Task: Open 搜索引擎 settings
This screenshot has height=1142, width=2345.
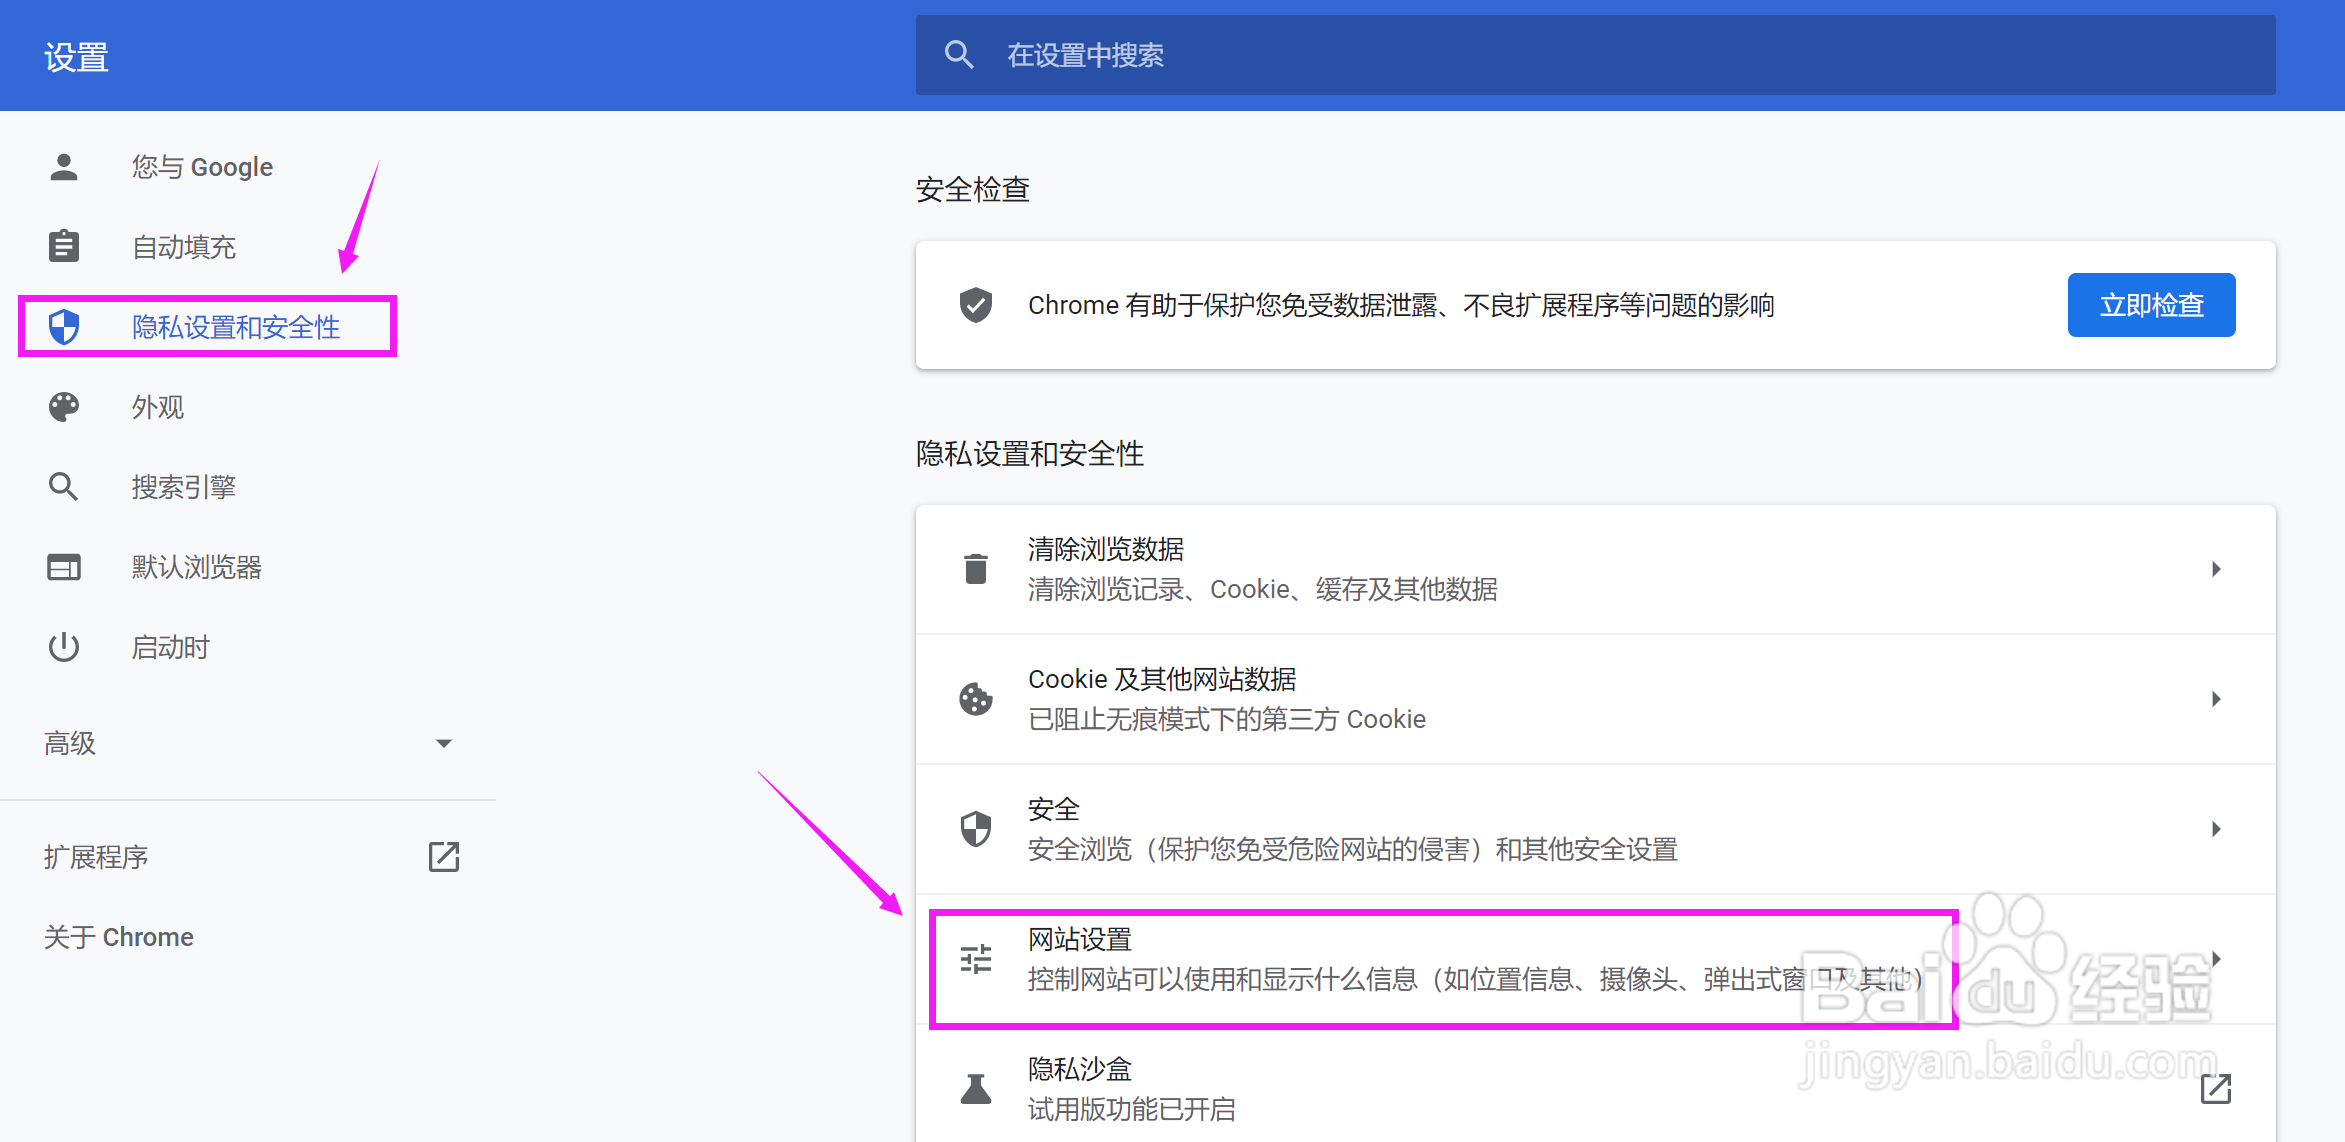Action: tap(184, 487)
